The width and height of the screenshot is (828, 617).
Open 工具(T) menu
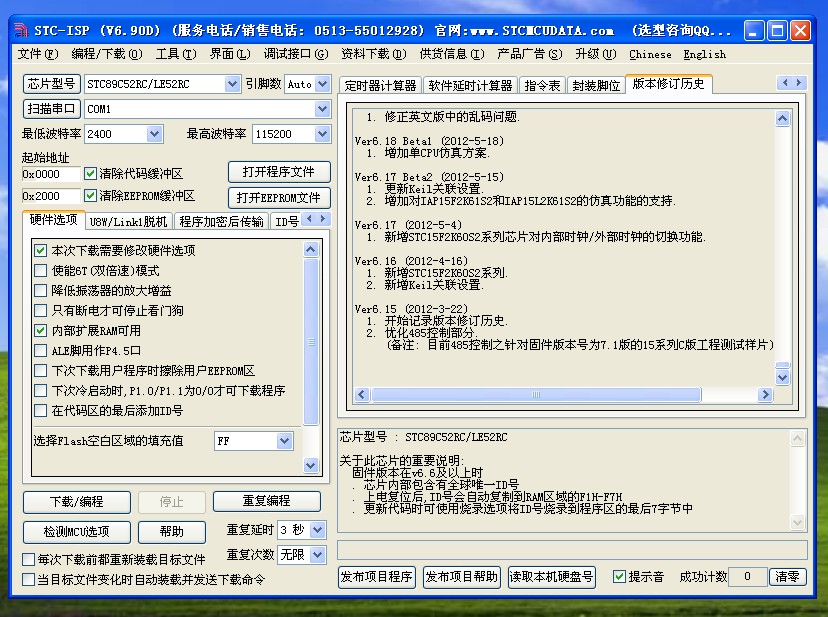176,54
